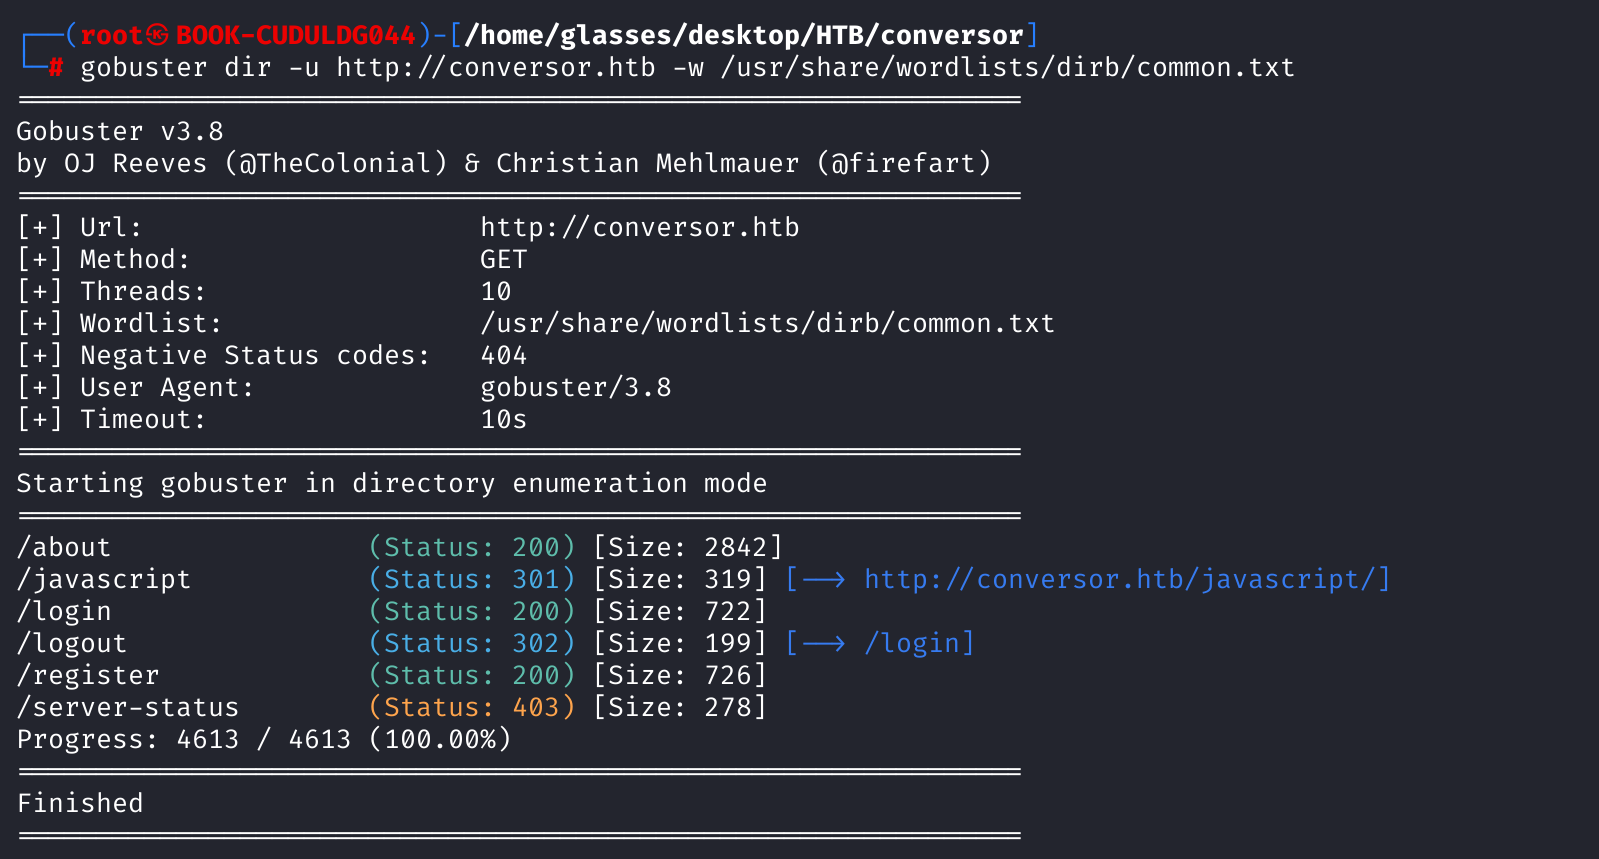The width and height of the screenshot is (1599, 859).
Task: Click the gobuster/3.8 User Agent value
Action: point(576,388)
